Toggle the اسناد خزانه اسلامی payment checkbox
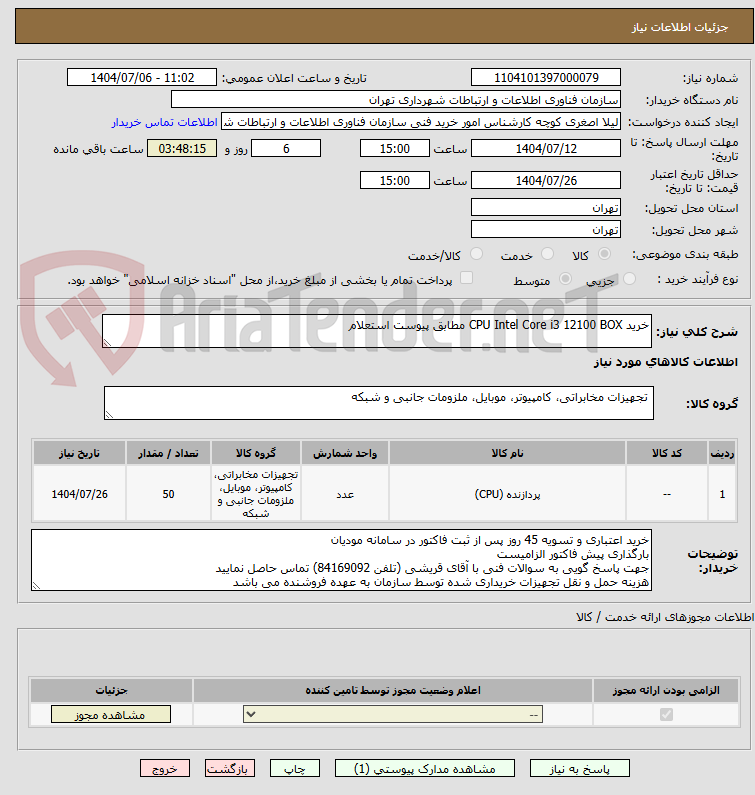Screen dimensions: 755x795 pyautogui.click(x=466, y=278)
